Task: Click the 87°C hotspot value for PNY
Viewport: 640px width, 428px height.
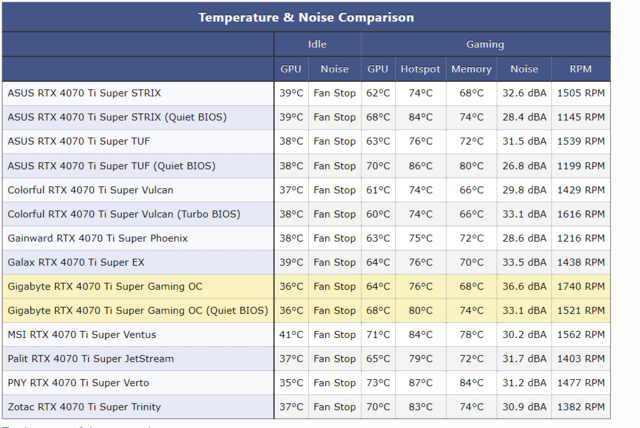Action: pos(420,383)
